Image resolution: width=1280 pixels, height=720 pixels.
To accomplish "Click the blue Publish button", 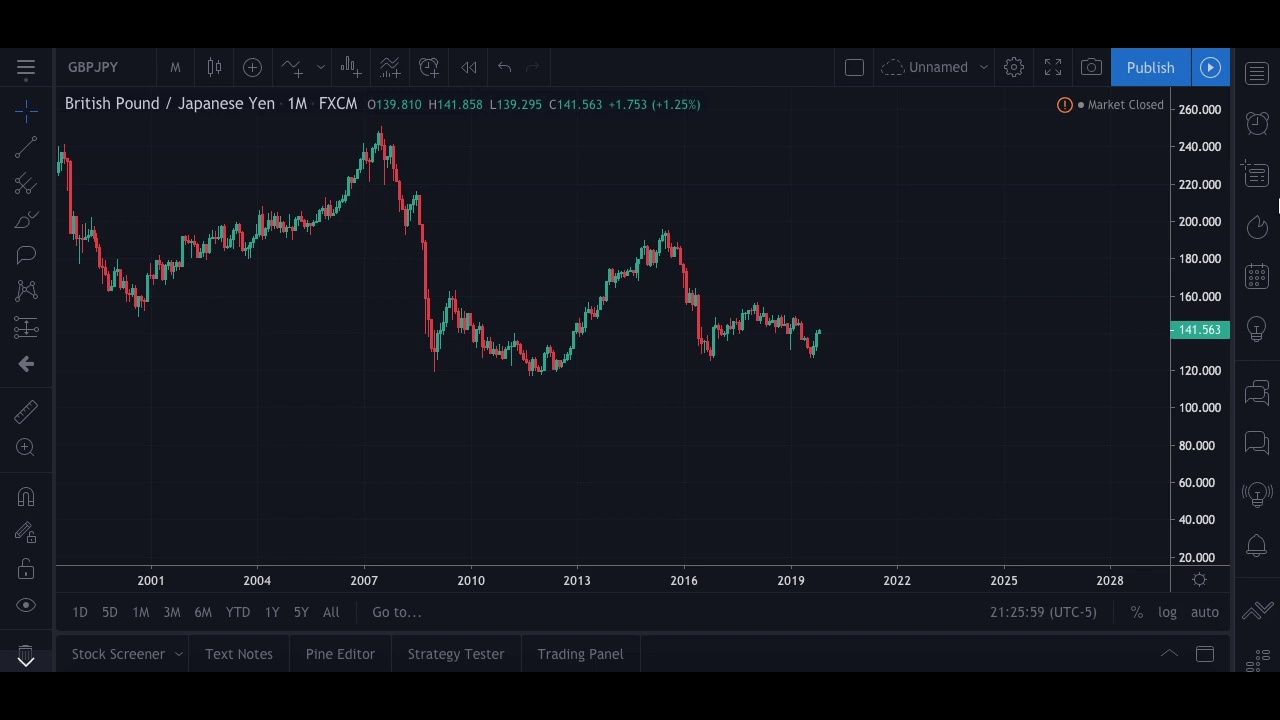I will click(x=1150, y=67).
